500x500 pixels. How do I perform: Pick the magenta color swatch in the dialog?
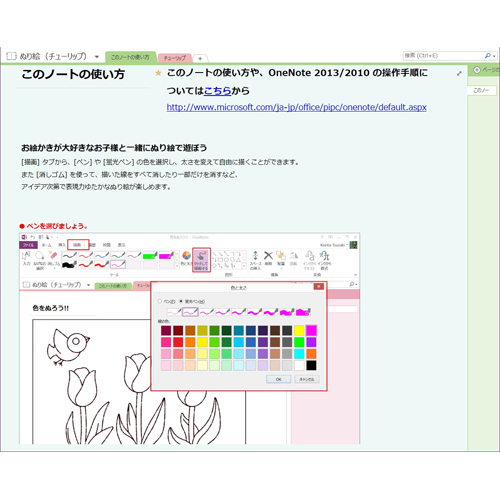(311, 330)
